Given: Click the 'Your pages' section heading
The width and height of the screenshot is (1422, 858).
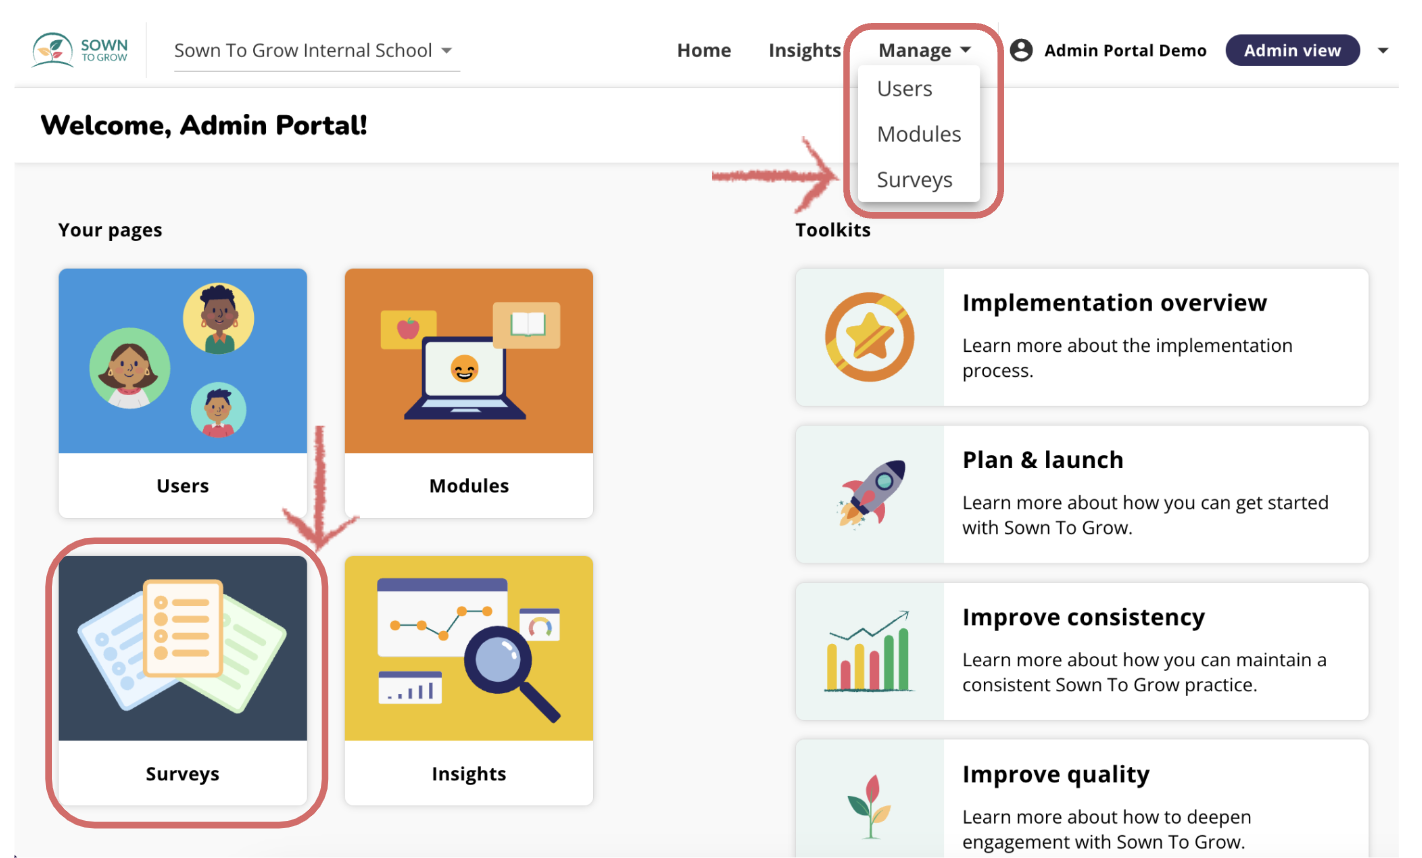Looking at the screenshot, I should point(110,230).
